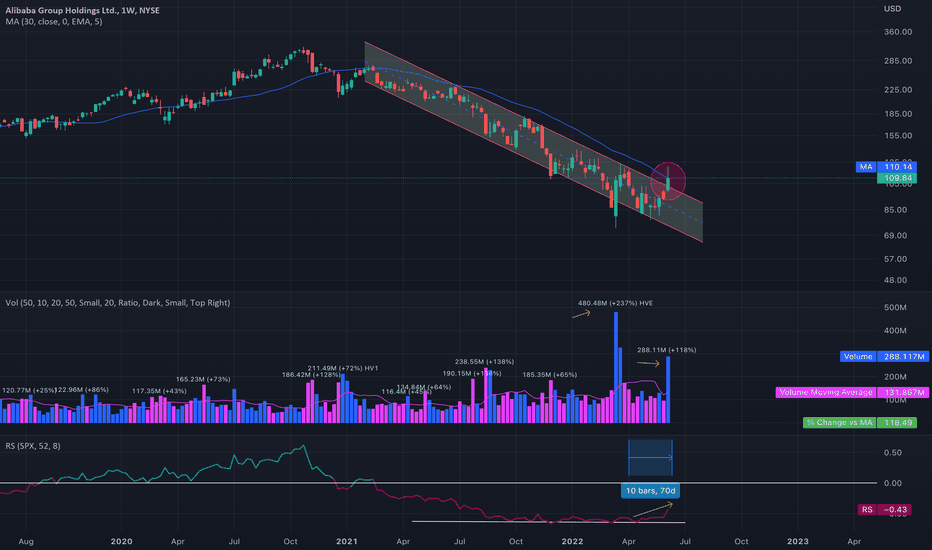Image resolution: width=932 pixels, height=550 pixels.
Task: Select the 288.11M (+118%) volume annotation
Action: 666,350
